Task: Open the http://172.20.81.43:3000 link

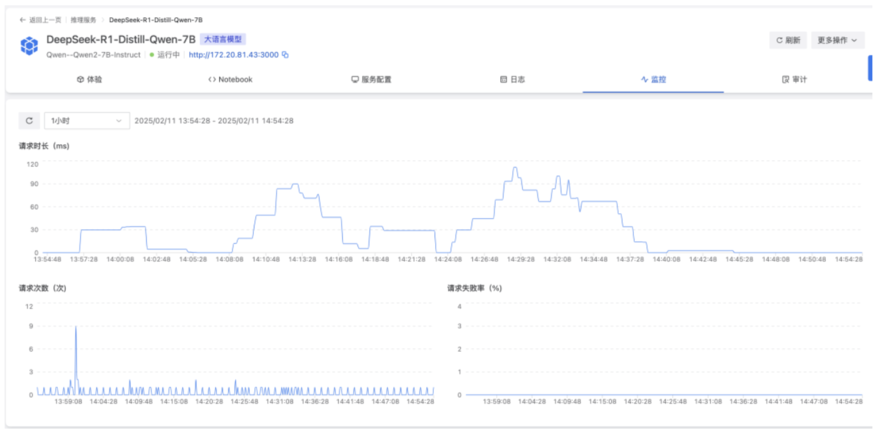Action: pos(234,55)
